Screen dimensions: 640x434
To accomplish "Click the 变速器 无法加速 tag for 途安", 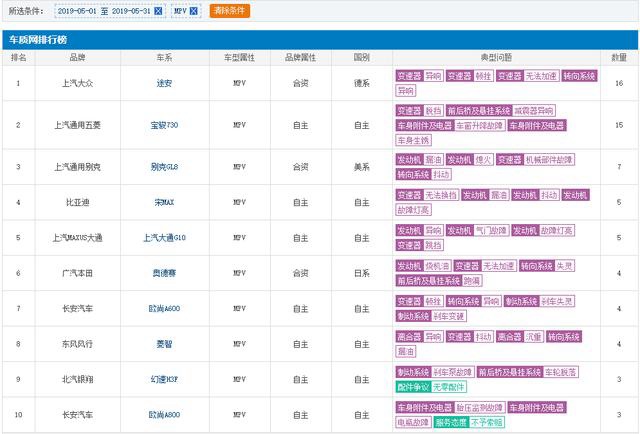I will [x=527, y=76].
